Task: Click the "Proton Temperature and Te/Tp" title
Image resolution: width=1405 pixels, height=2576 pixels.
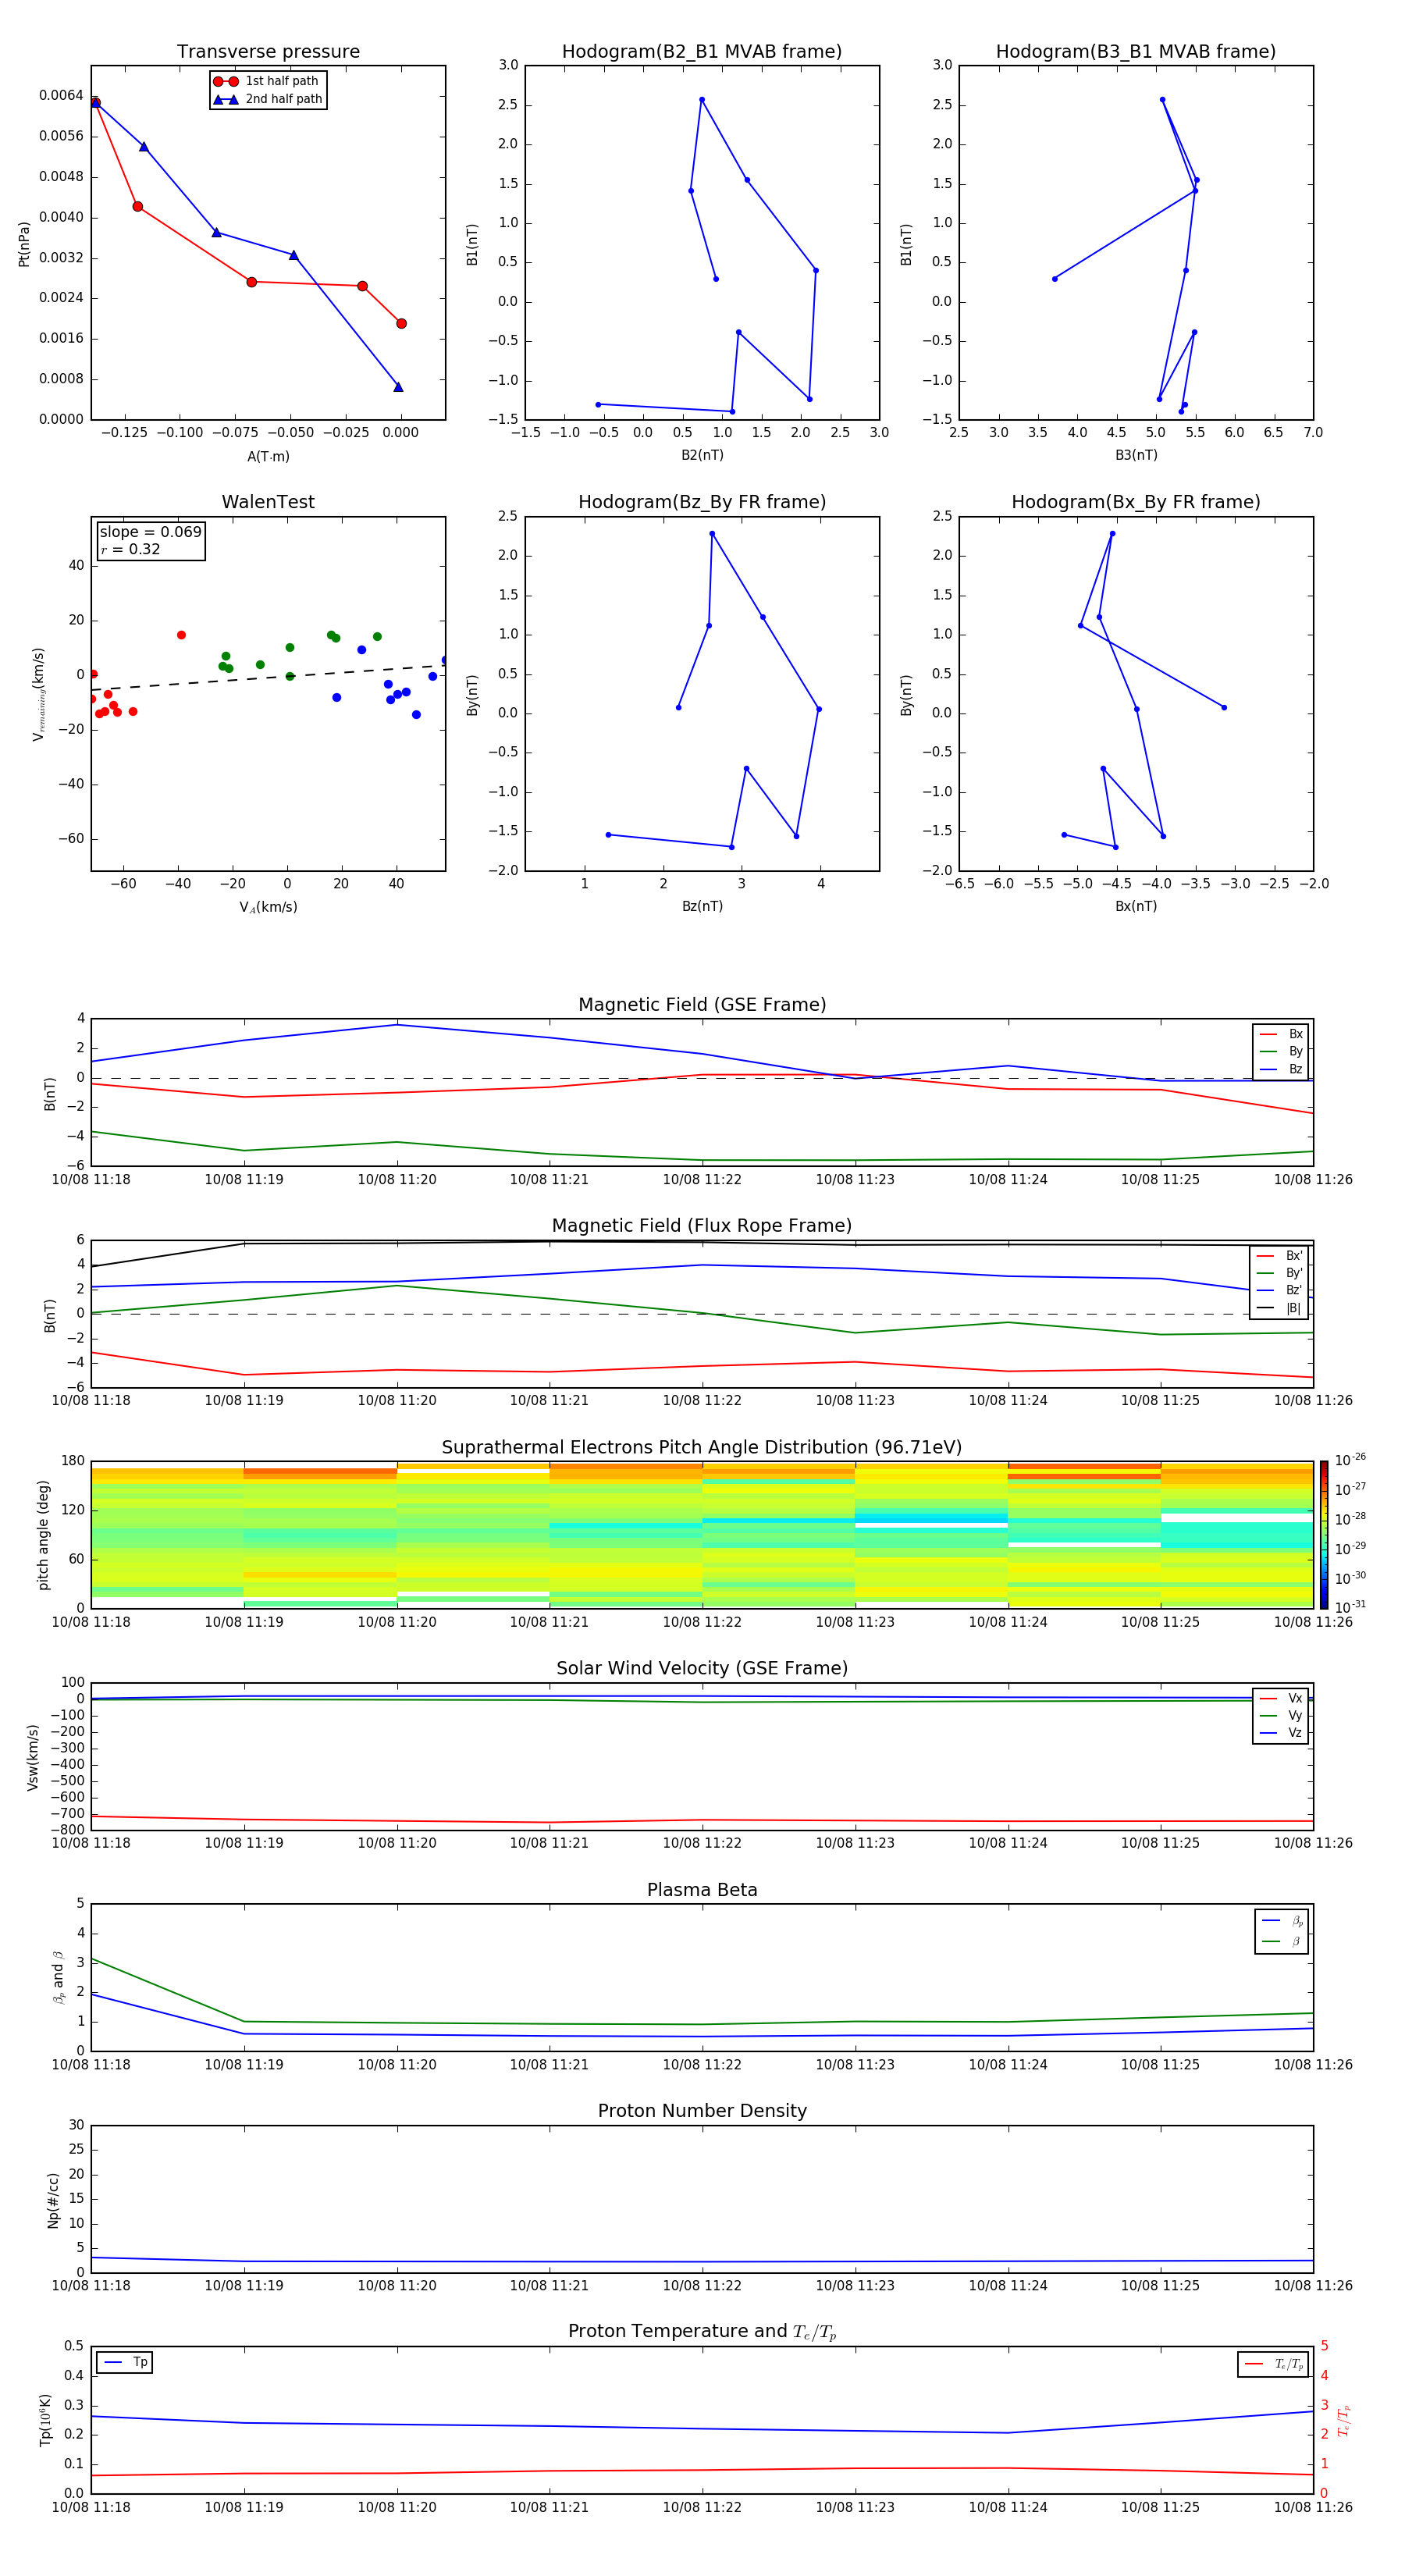Action: [702, 2331]
